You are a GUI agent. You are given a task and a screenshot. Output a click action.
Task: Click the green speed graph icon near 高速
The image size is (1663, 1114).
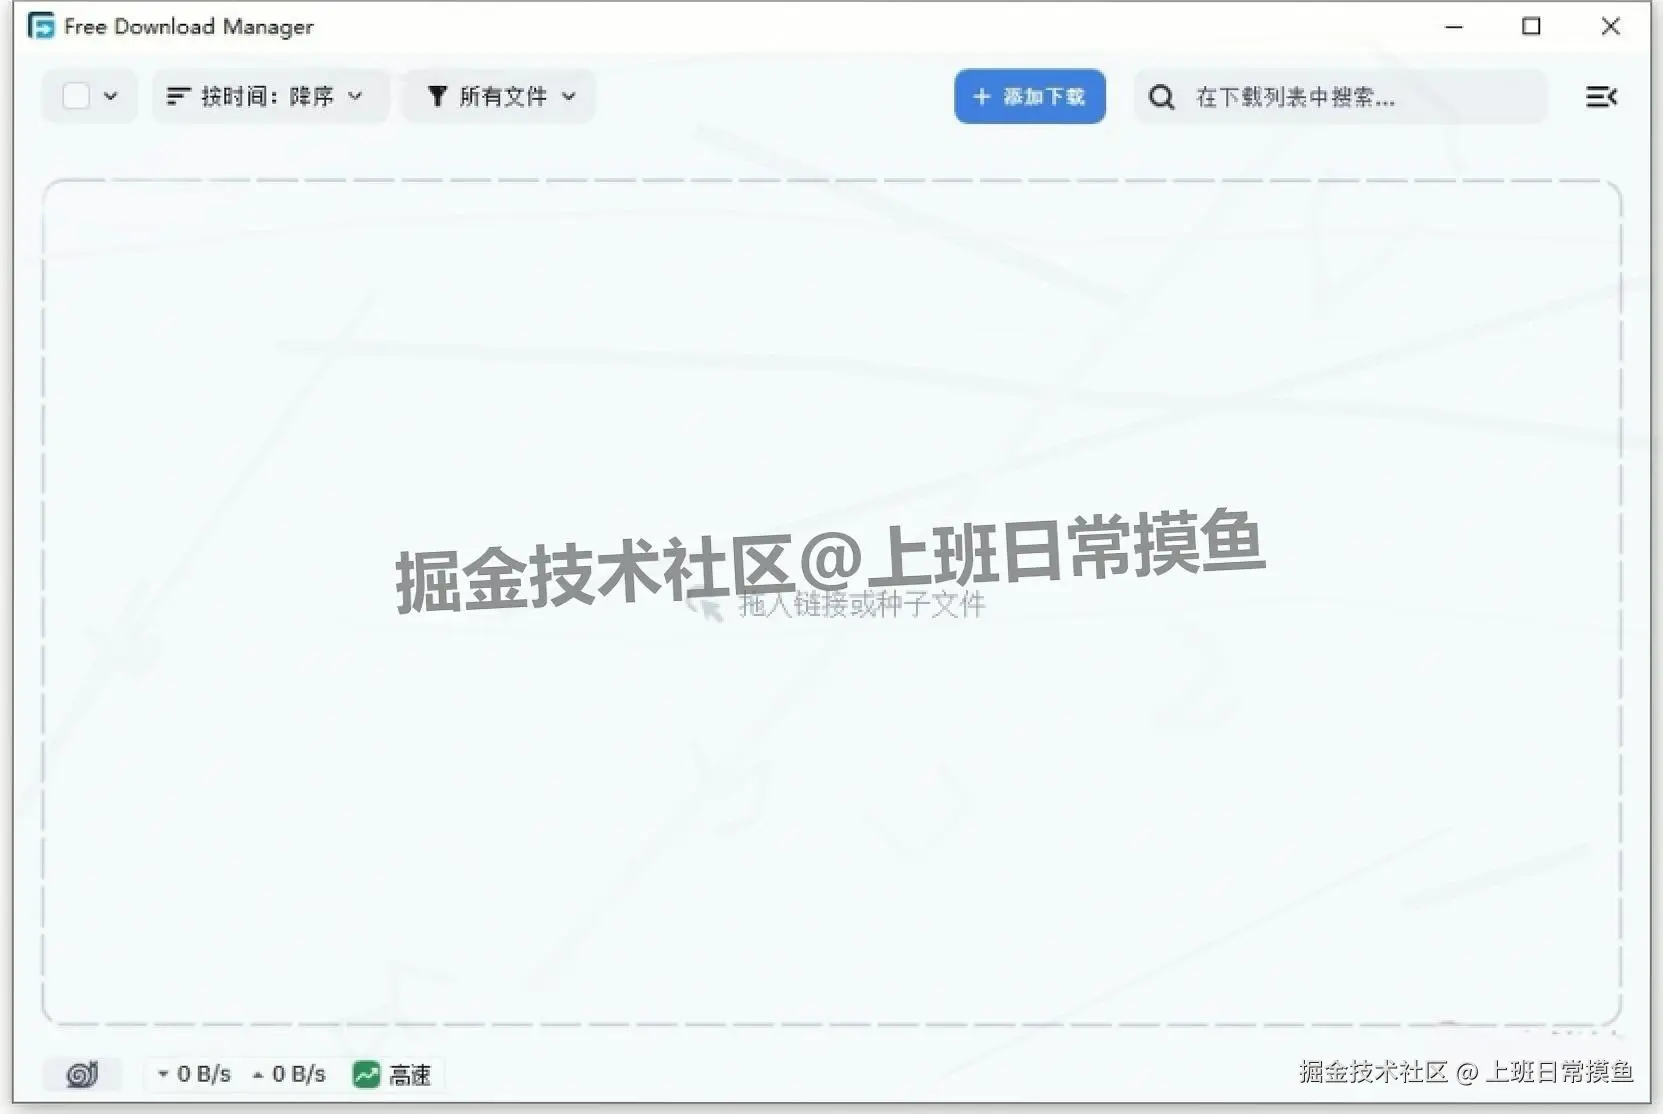click(365, 1074)
